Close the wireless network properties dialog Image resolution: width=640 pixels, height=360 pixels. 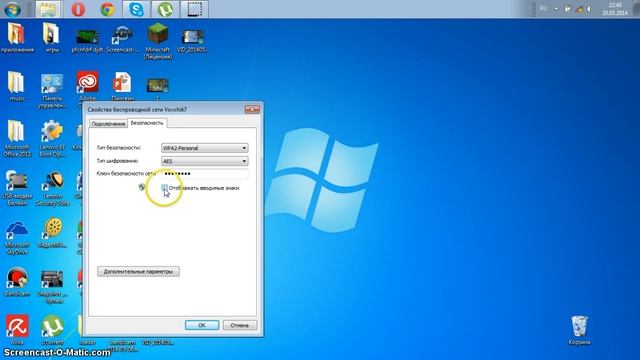pos(252,109)
